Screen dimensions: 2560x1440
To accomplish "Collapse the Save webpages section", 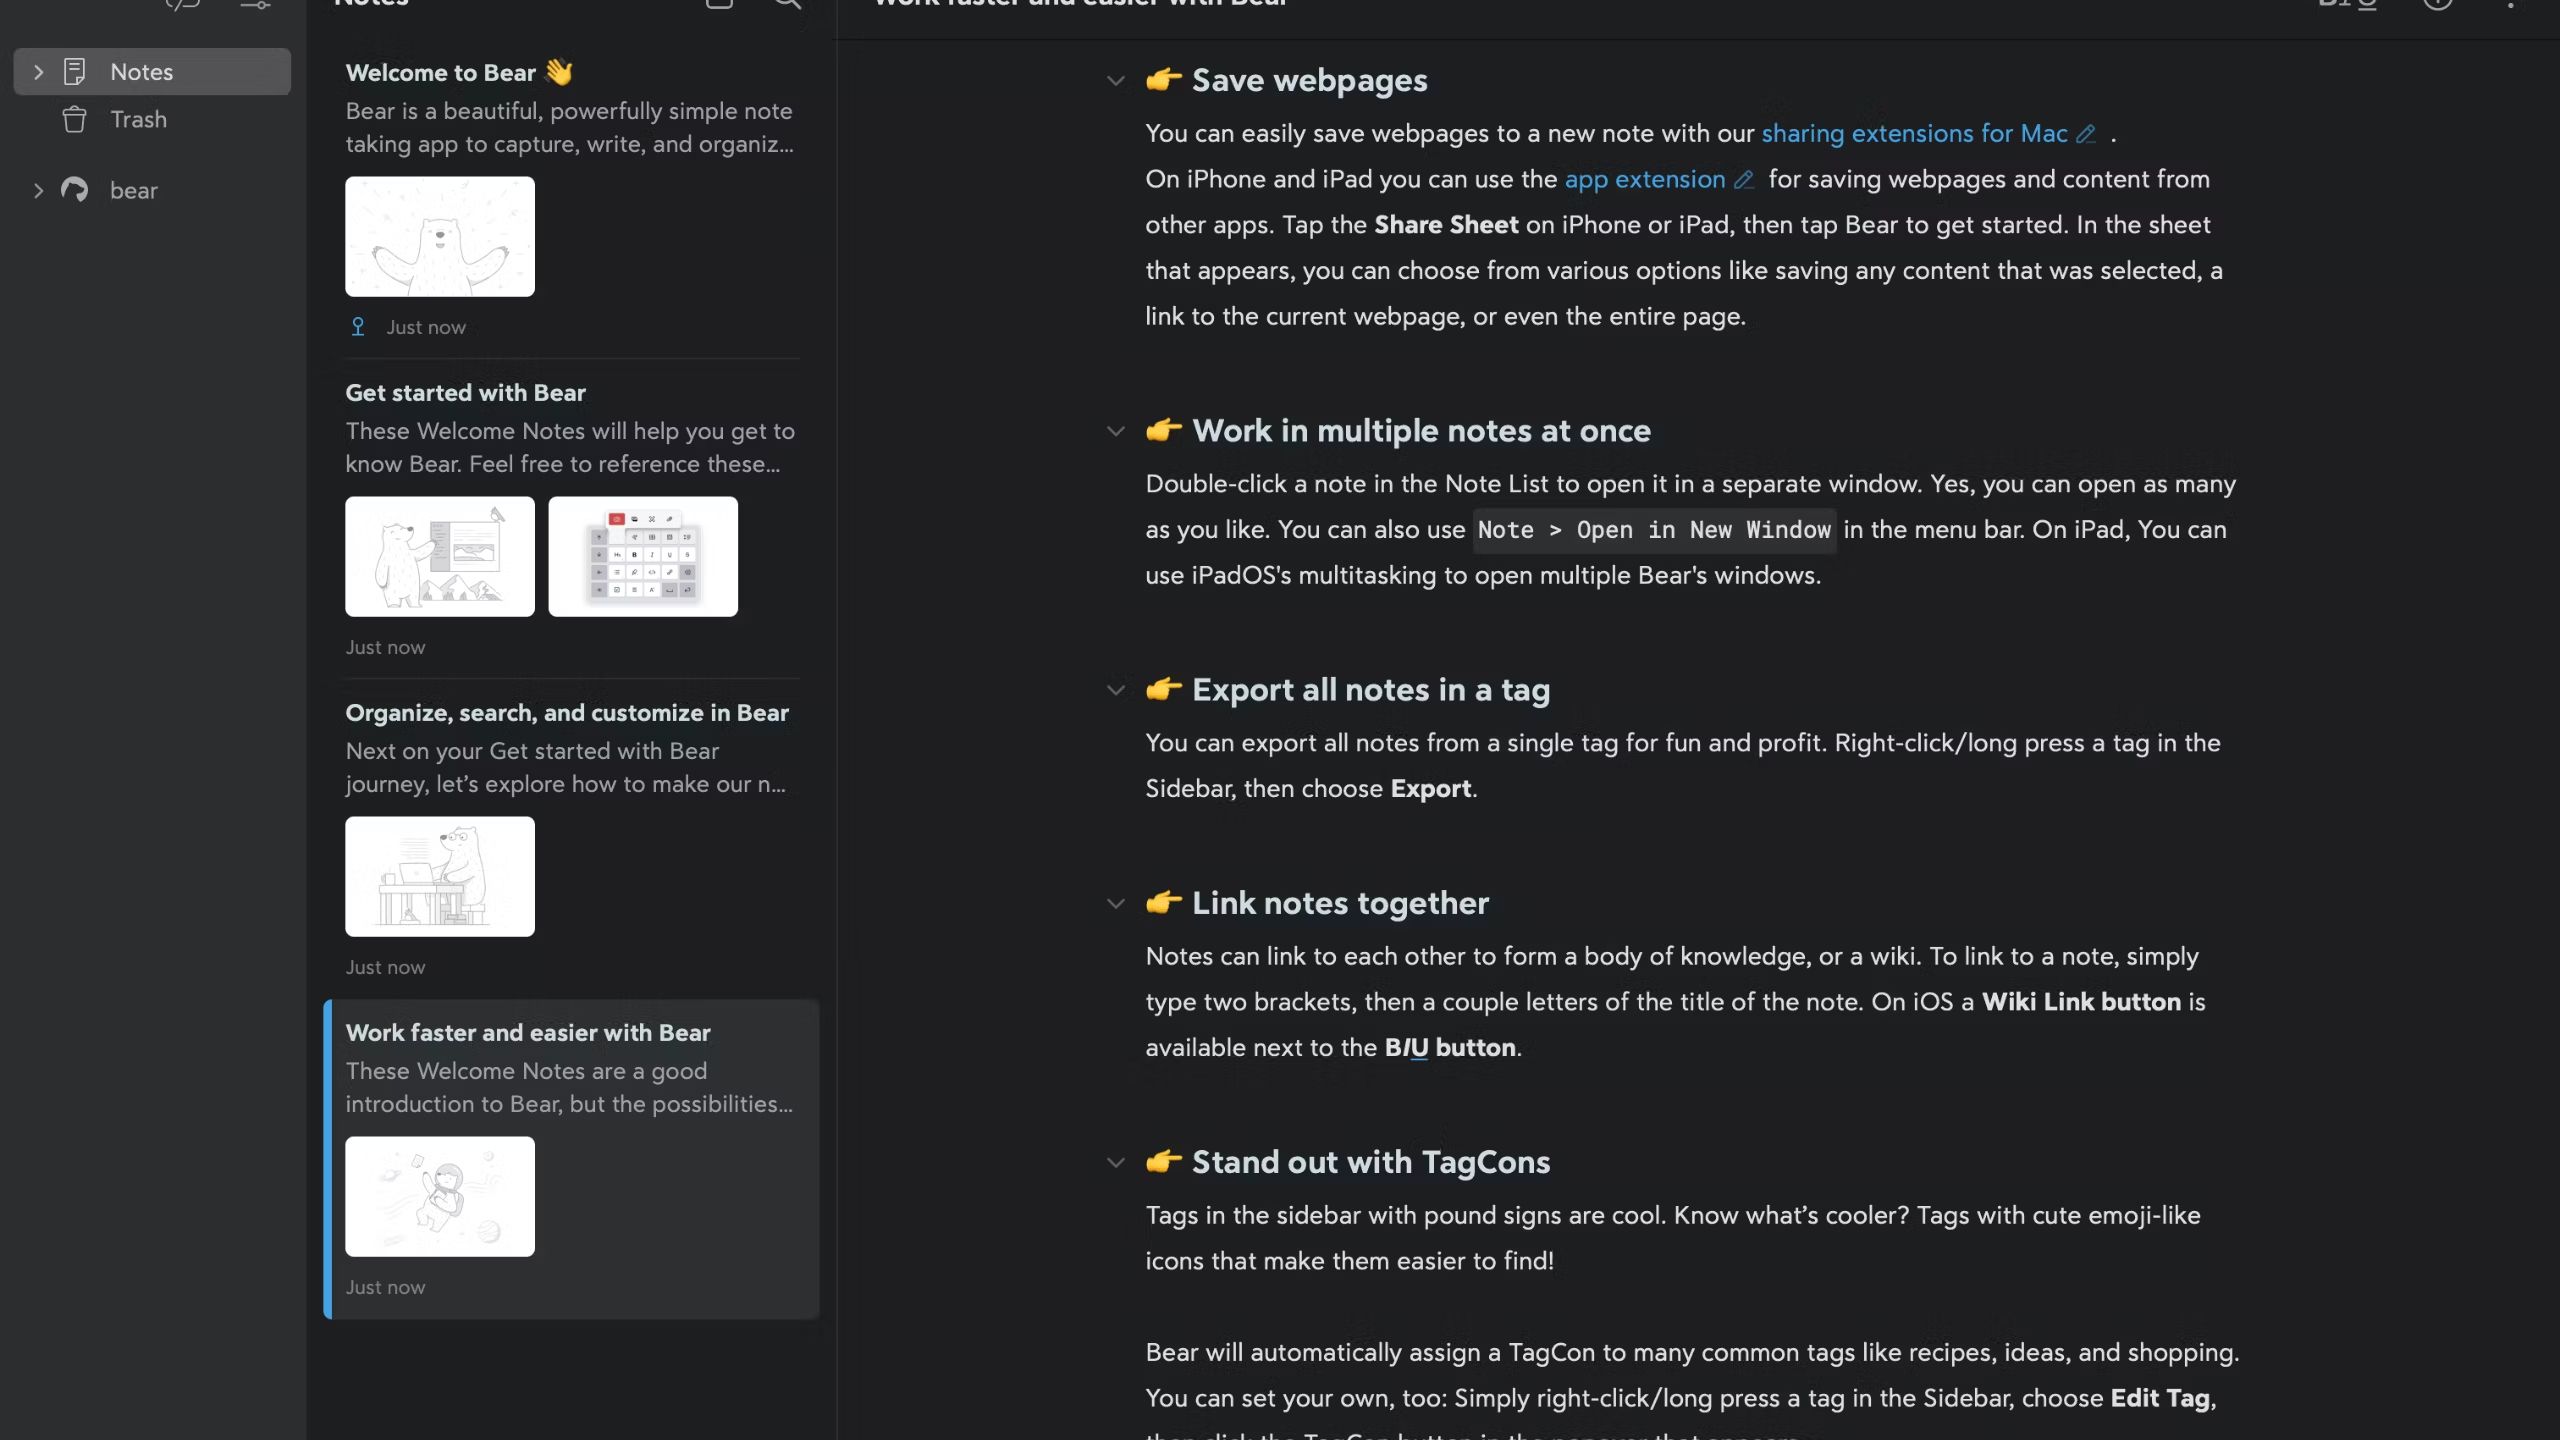I will (x=1116, y=81).
